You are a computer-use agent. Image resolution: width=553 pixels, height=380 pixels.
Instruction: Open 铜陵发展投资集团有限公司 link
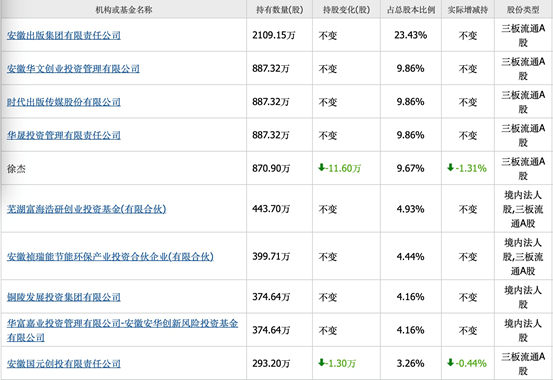(x=64, y=297)
